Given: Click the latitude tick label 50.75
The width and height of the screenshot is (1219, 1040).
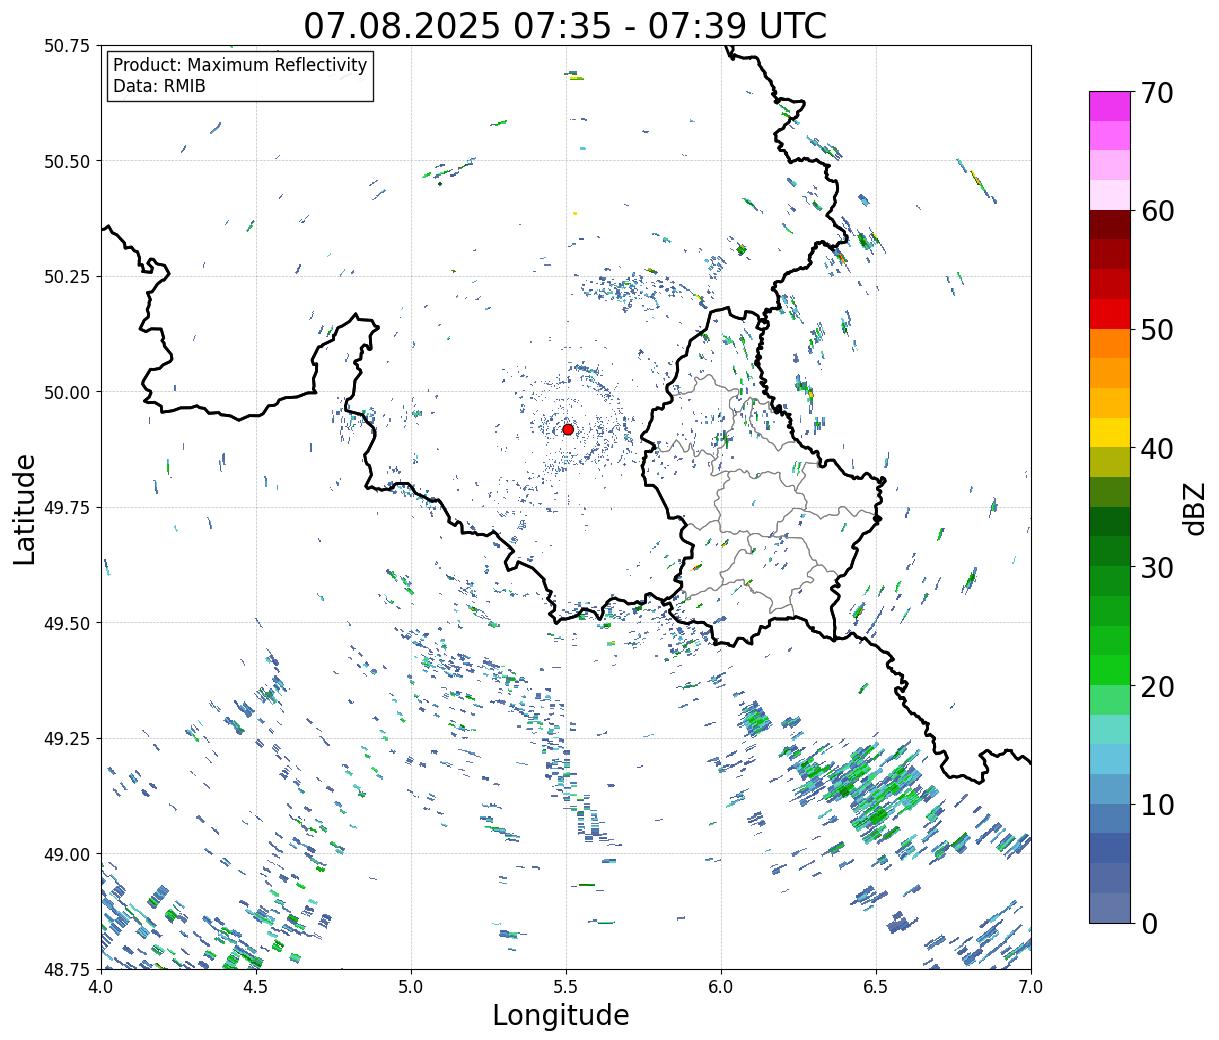Looking at the screenshot, I should [x=66, y=46].
